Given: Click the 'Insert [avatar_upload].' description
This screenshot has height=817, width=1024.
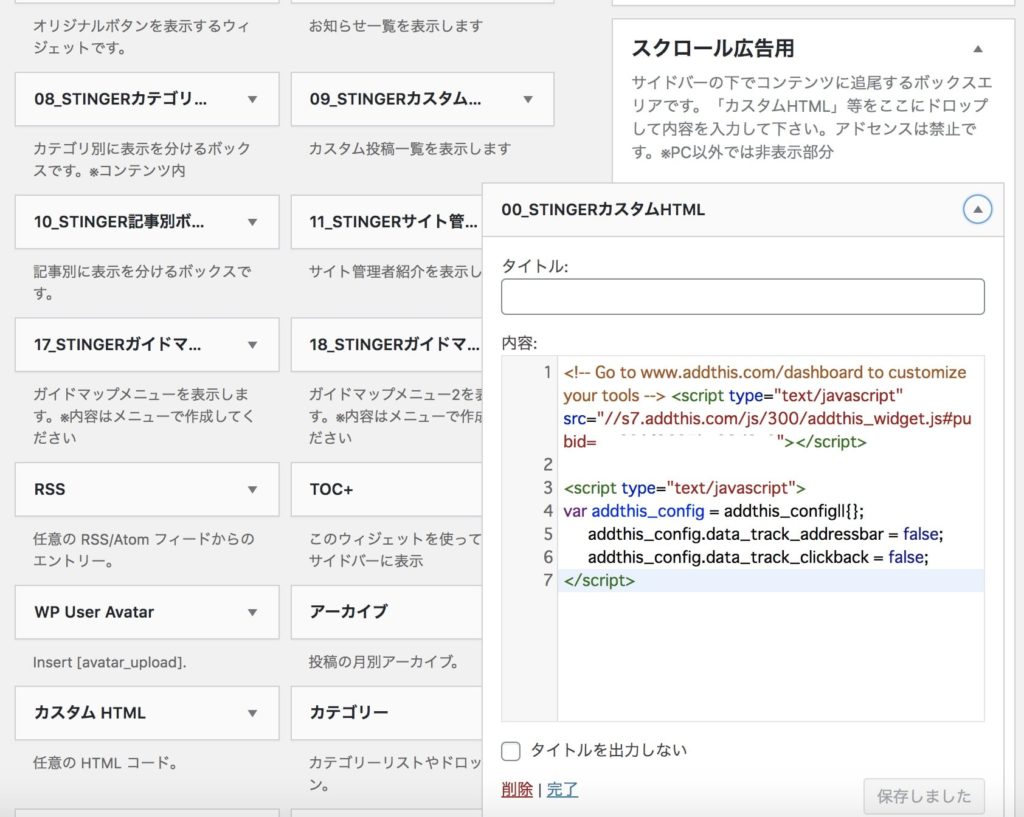Looking at the screenshot, I should pos(110,662).
